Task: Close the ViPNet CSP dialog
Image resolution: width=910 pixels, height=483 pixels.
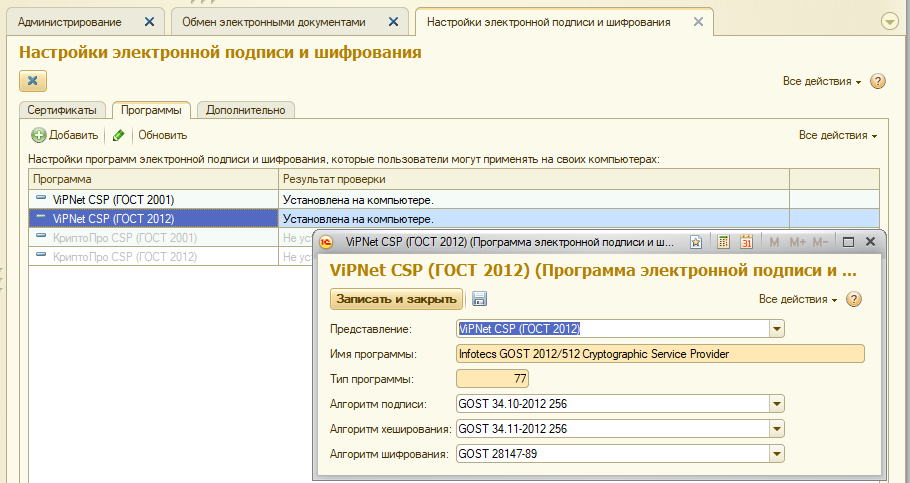Action: 870,242
